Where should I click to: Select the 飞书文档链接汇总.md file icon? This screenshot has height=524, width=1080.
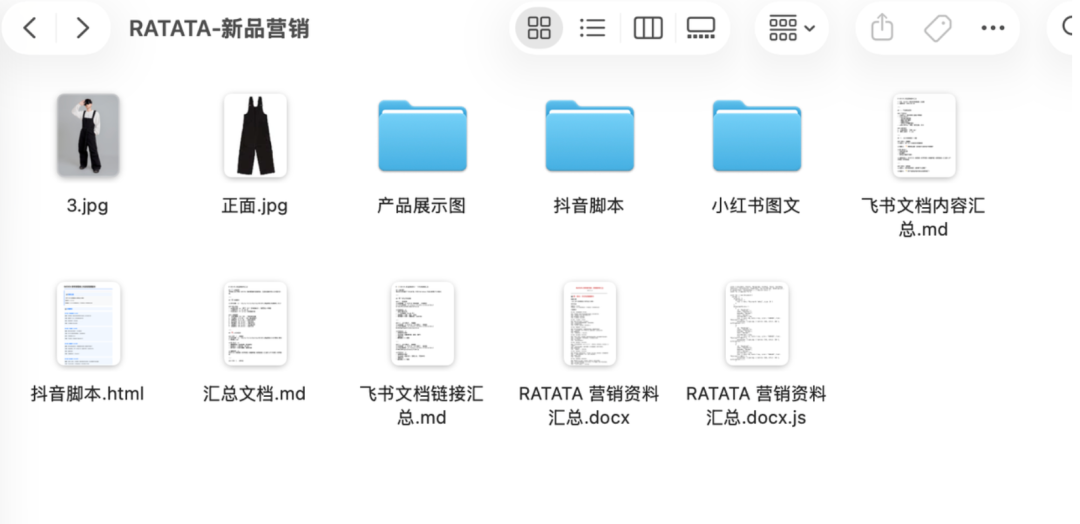422,324
